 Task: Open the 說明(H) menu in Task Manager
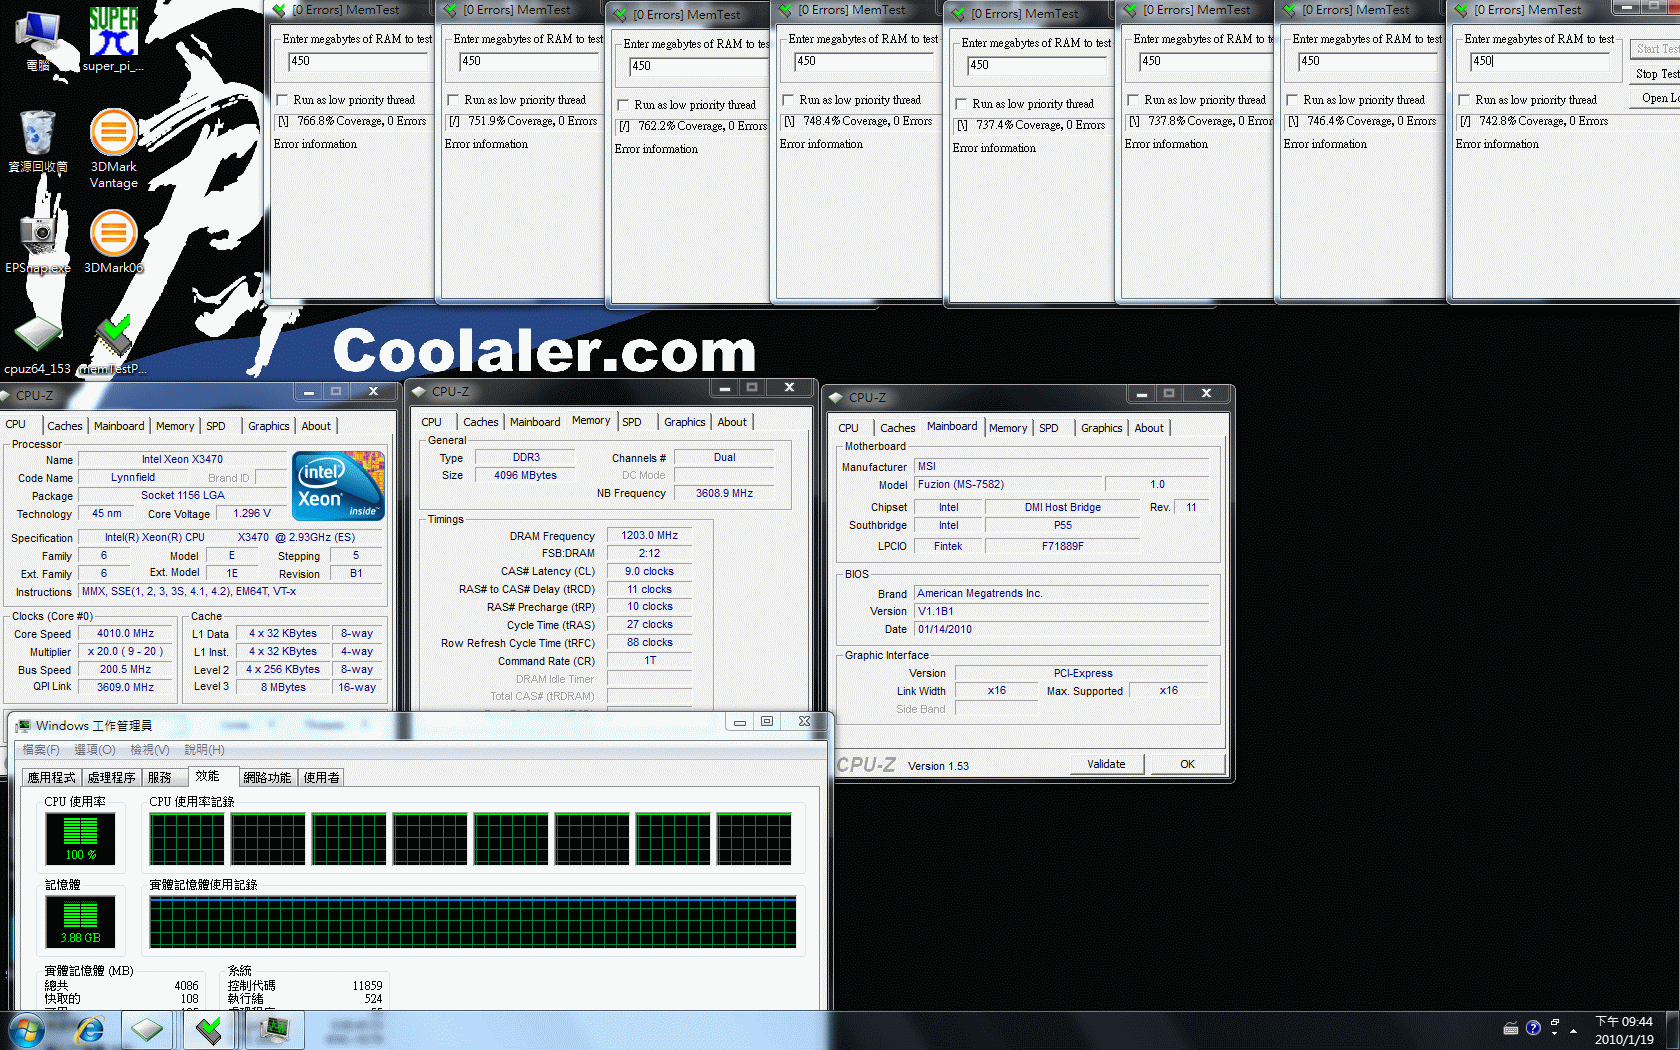coord(204,750)
